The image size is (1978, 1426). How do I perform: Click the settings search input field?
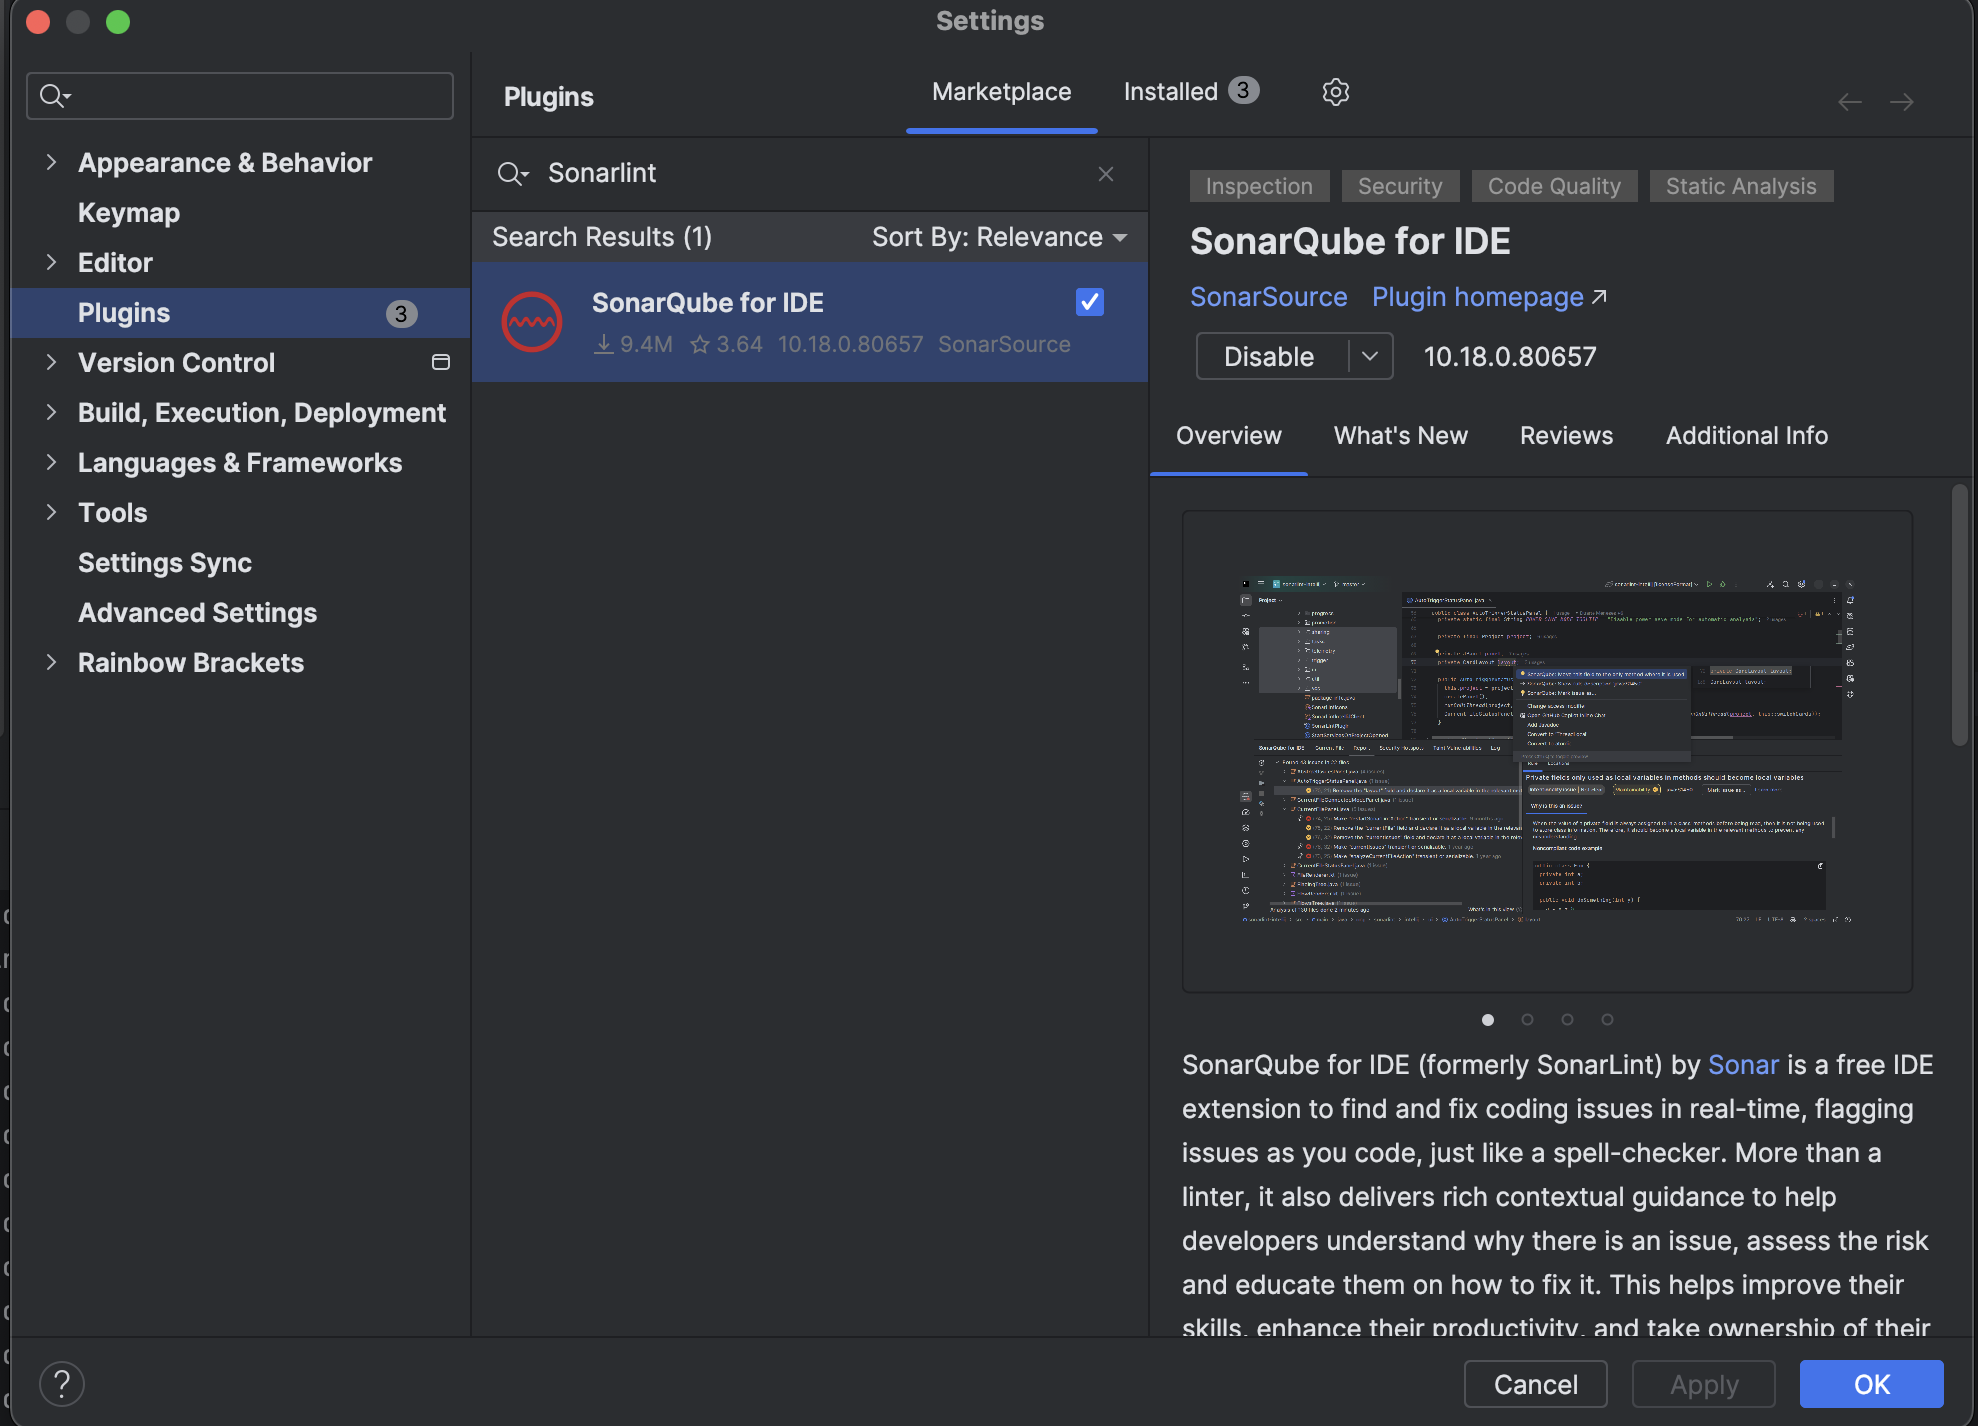tap(240, 96)
